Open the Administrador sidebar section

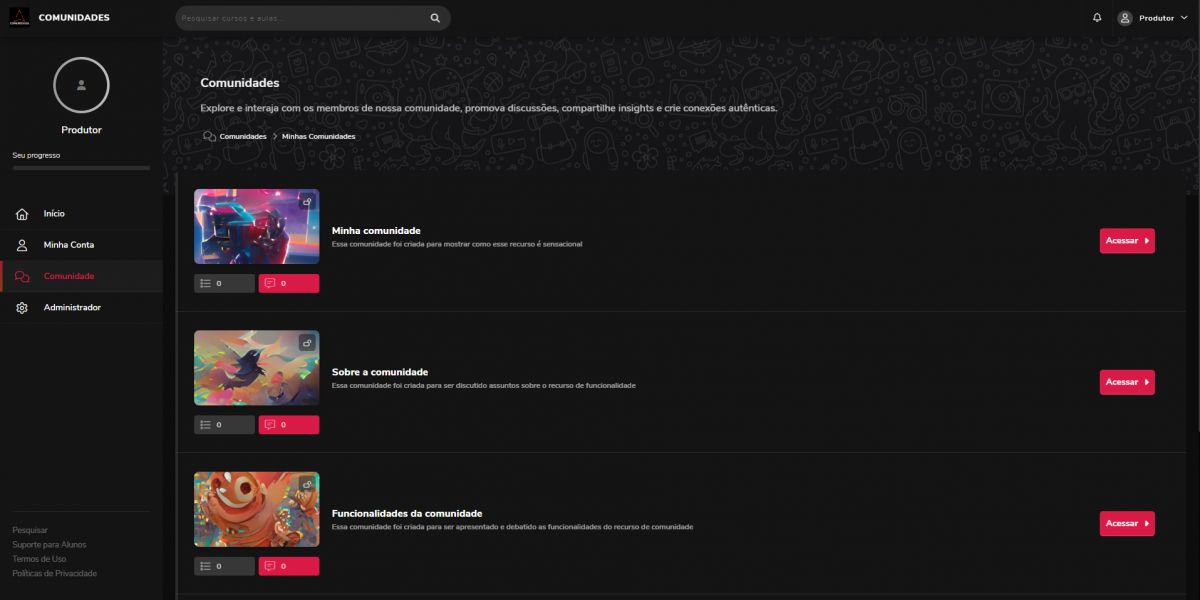pos(72,308)
